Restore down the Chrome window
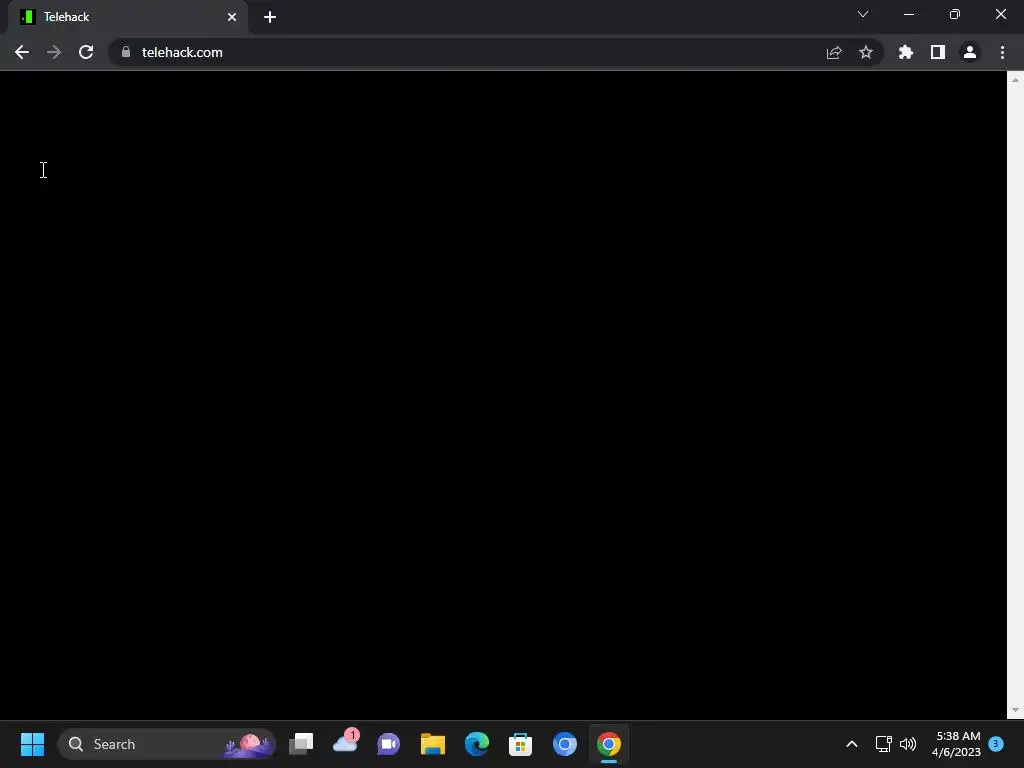1024x768 pixels. tap(955, 14)
